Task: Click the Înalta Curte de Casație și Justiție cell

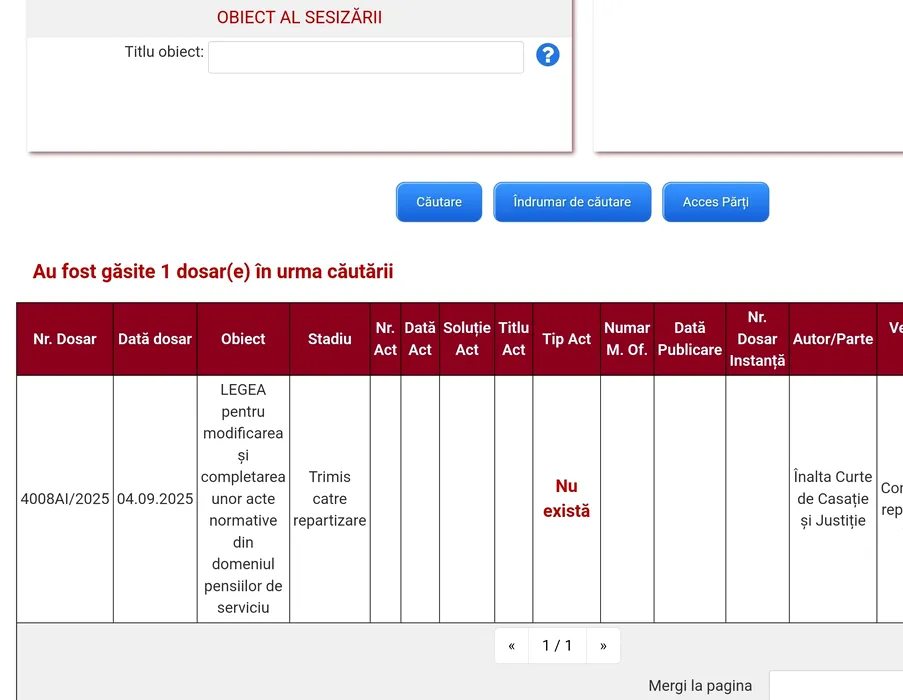Action: 832,499
